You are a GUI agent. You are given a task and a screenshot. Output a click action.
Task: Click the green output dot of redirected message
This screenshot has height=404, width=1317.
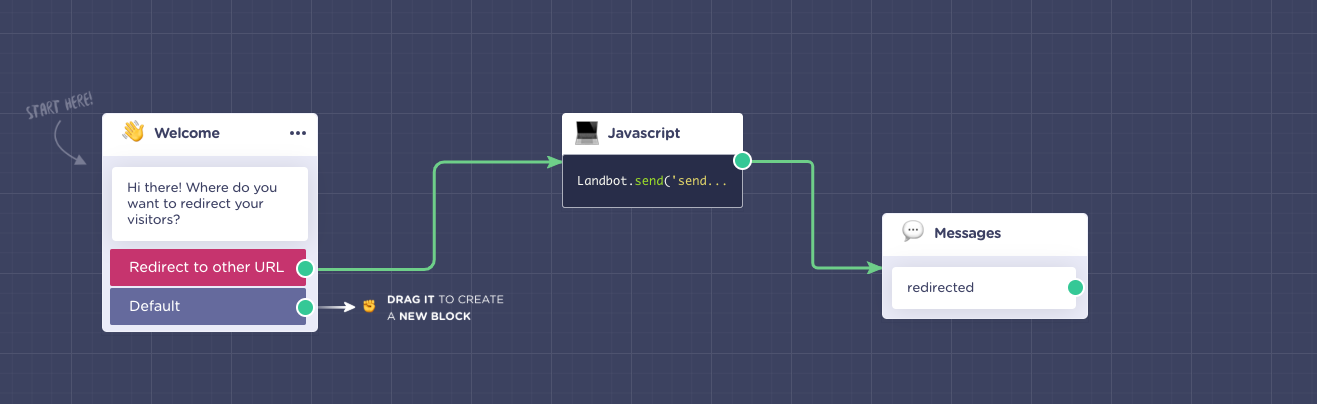(x=1075, y=288)
